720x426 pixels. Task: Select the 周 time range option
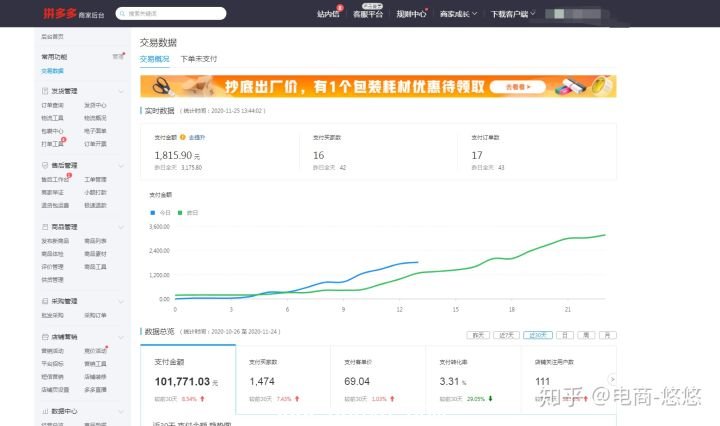(586, 335)
